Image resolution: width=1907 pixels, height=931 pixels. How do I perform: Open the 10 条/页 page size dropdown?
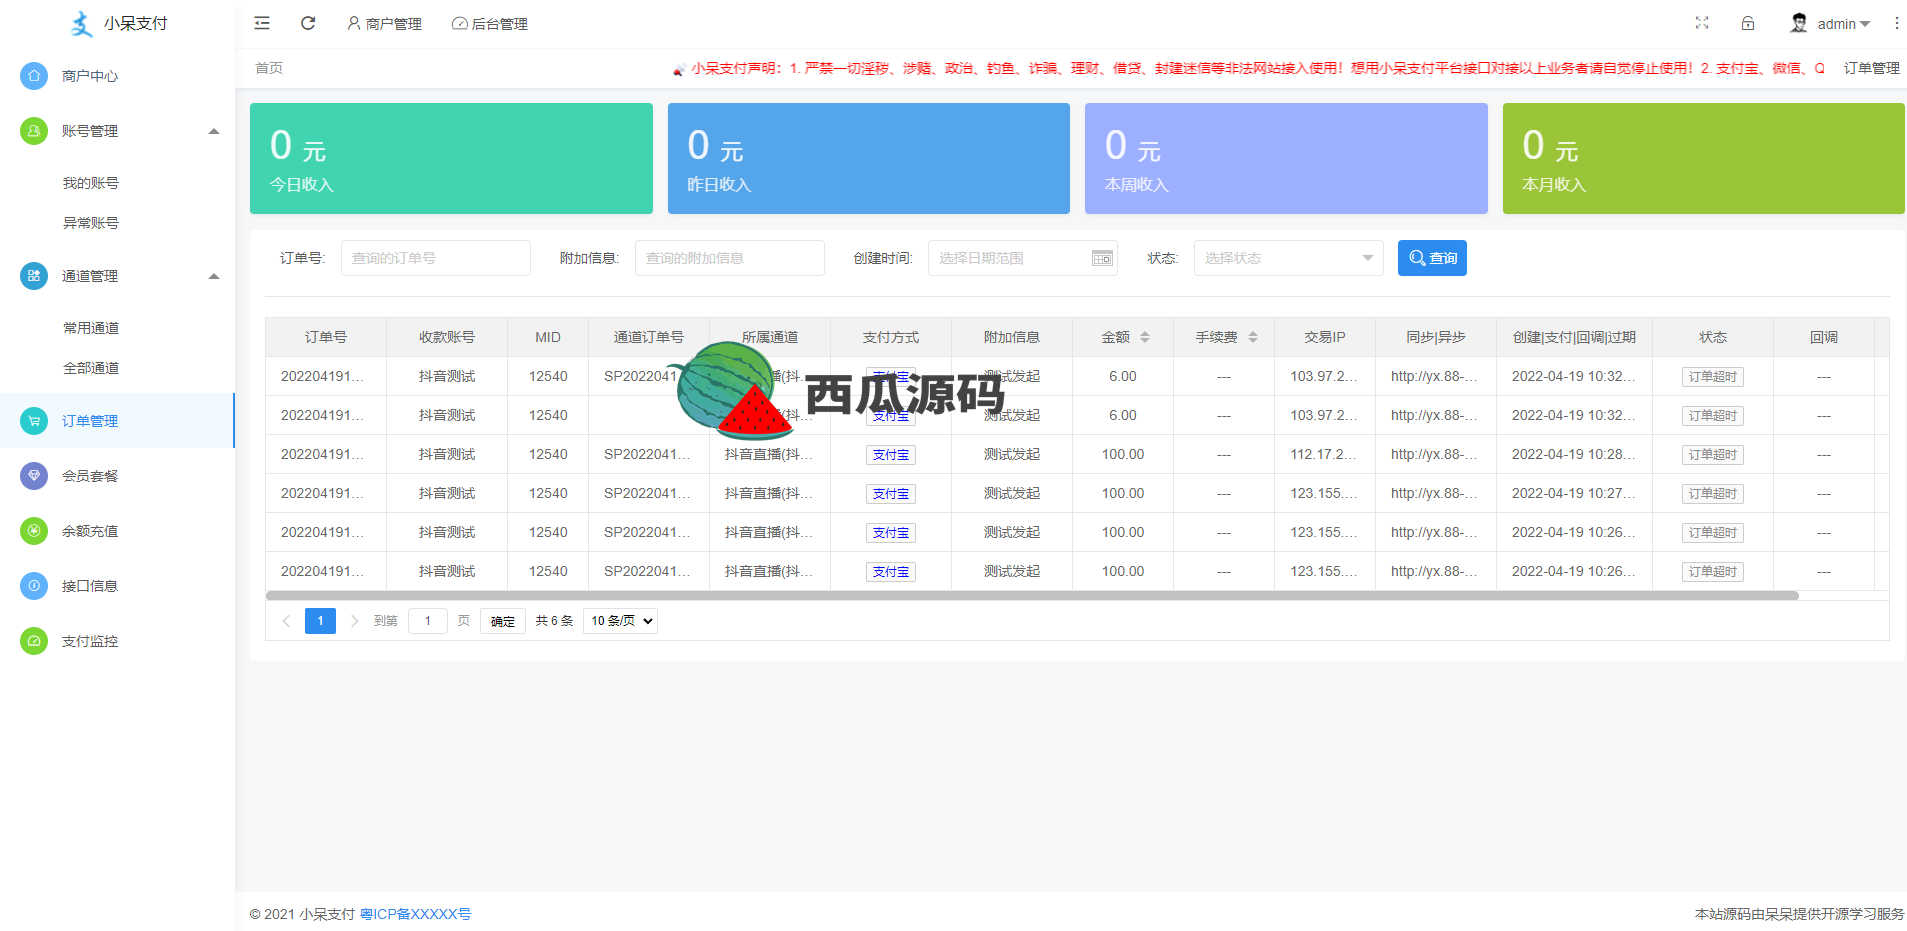pos(620,621)
